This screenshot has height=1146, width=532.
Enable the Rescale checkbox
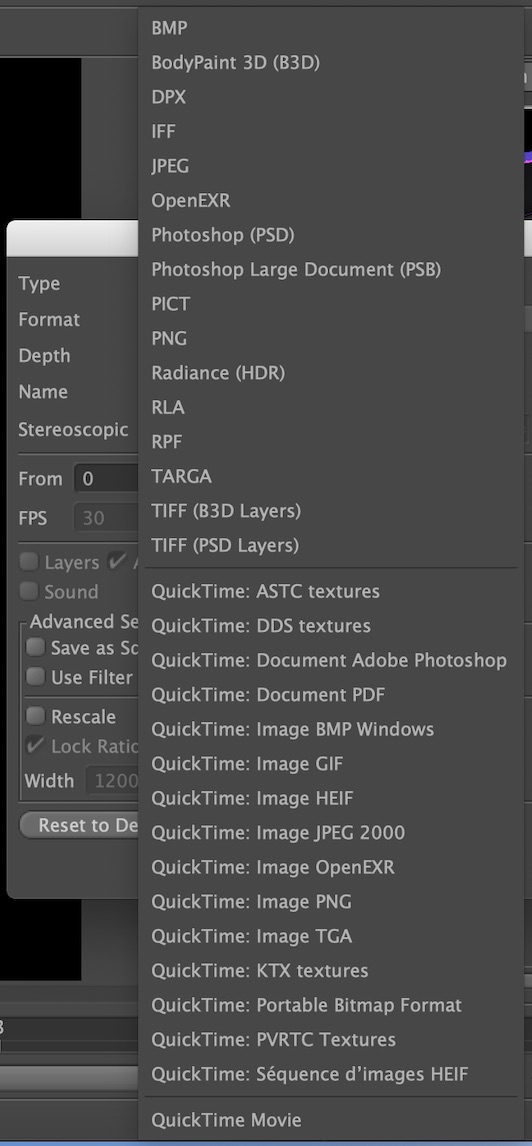tap(35, 716)
